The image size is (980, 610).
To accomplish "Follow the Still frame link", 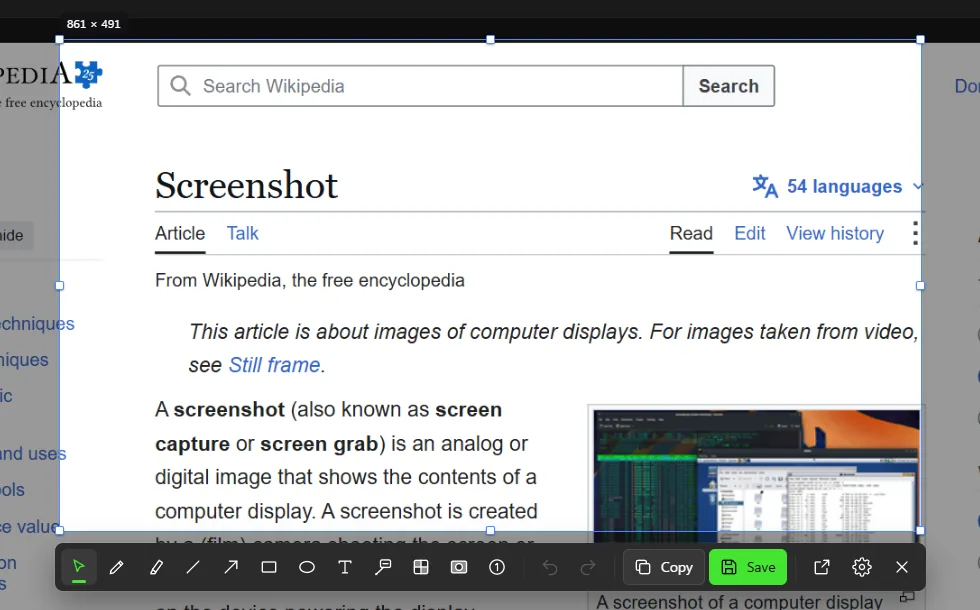I will (274, 365).
